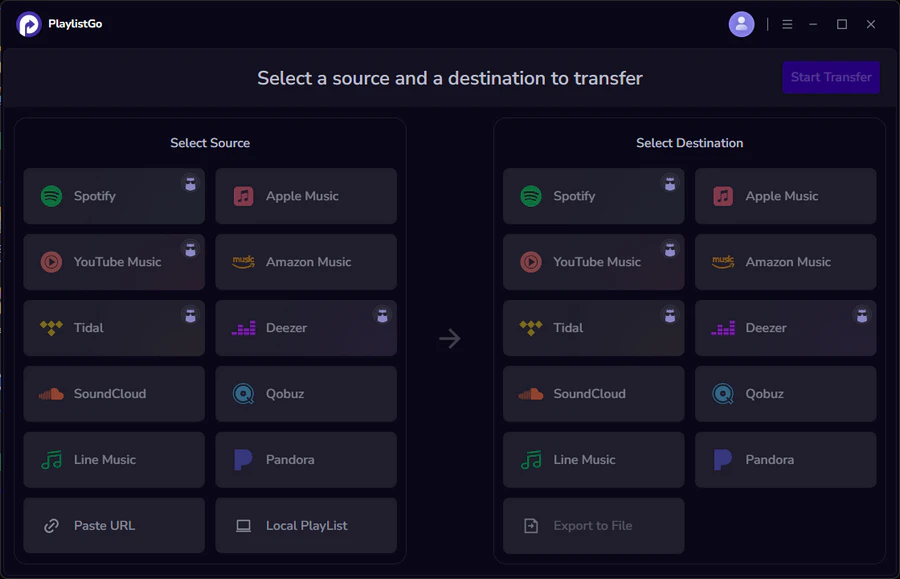The height and width of the screenshot is (579, 900).
Task: Click account badge on destination Spotify card
Action: (670, 184)
